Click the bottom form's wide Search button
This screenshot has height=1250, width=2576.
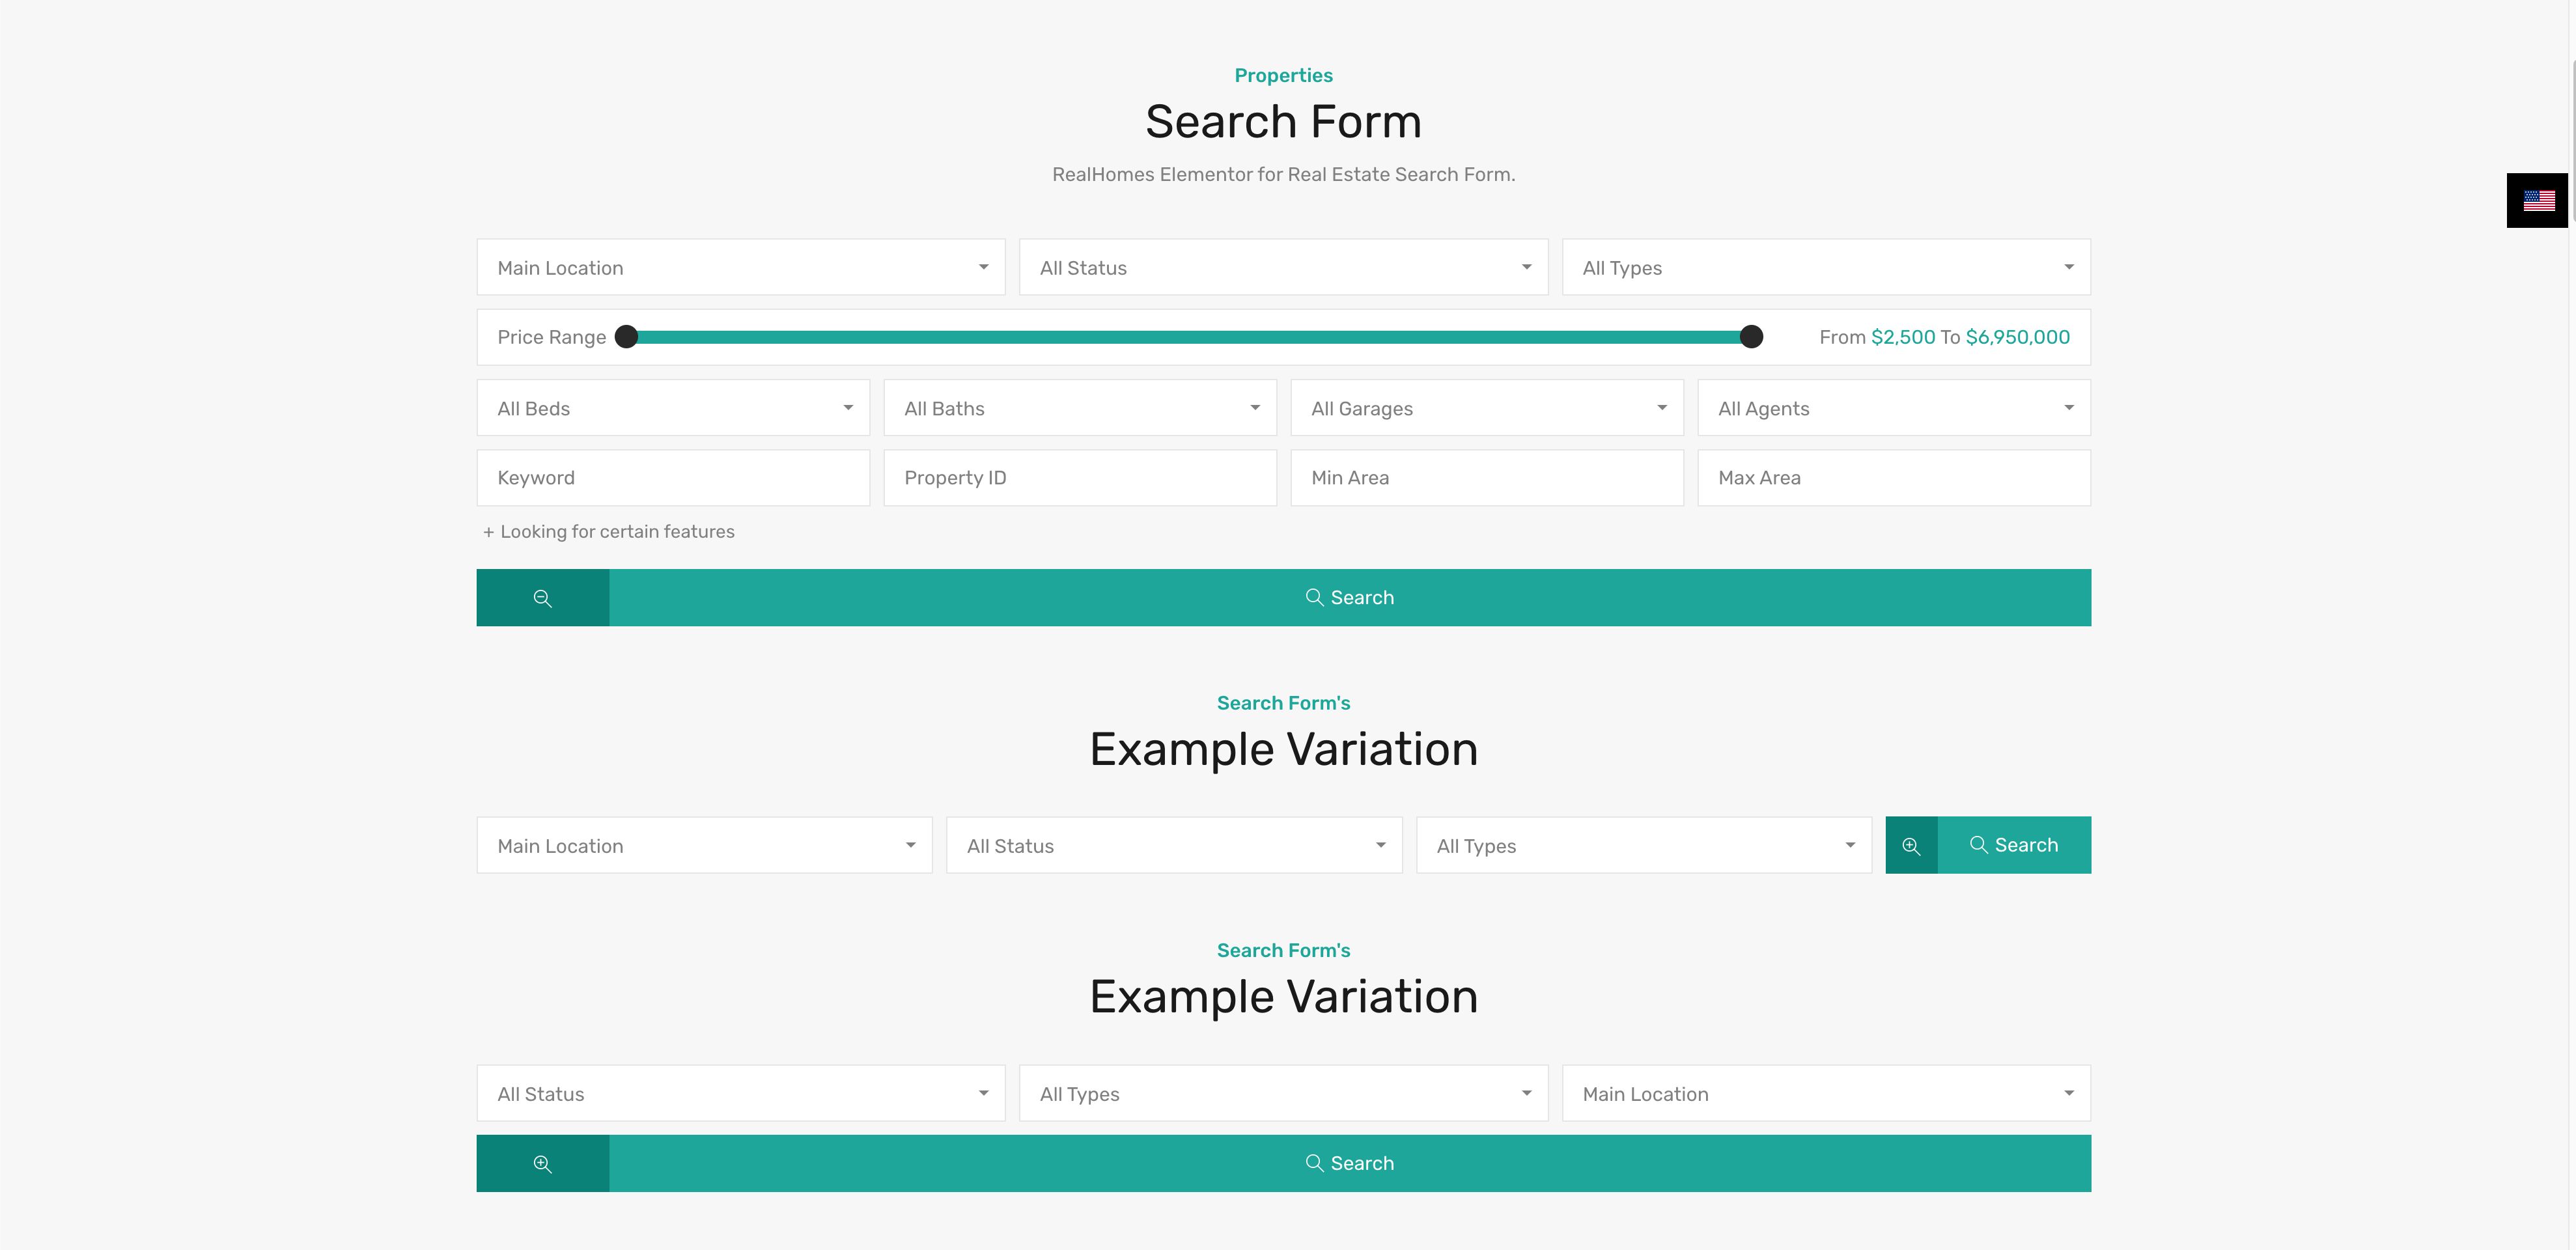coord(1349,1164)
